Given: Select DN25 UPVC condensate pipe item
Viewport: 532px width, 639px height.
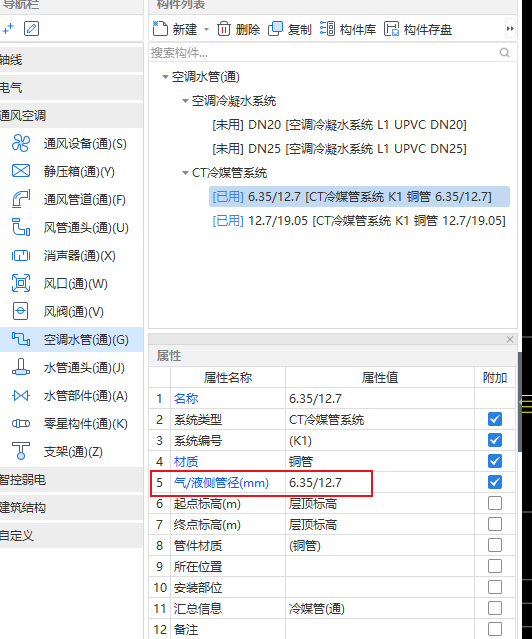Looking at the screenshot, I should tap(339, 149).
